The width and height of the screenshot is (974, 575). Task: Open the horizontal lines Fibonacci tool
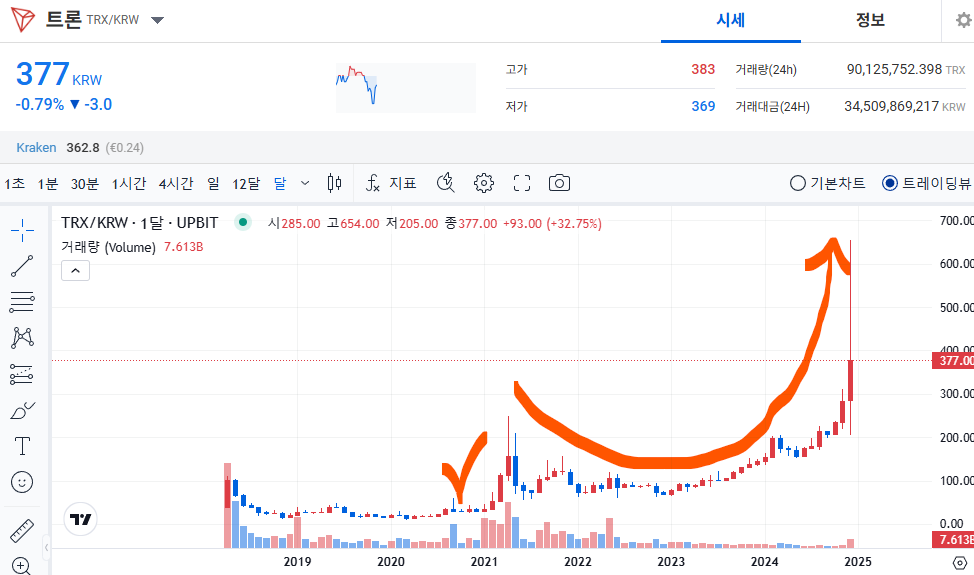pyautogui.click(x=22, y=302)
